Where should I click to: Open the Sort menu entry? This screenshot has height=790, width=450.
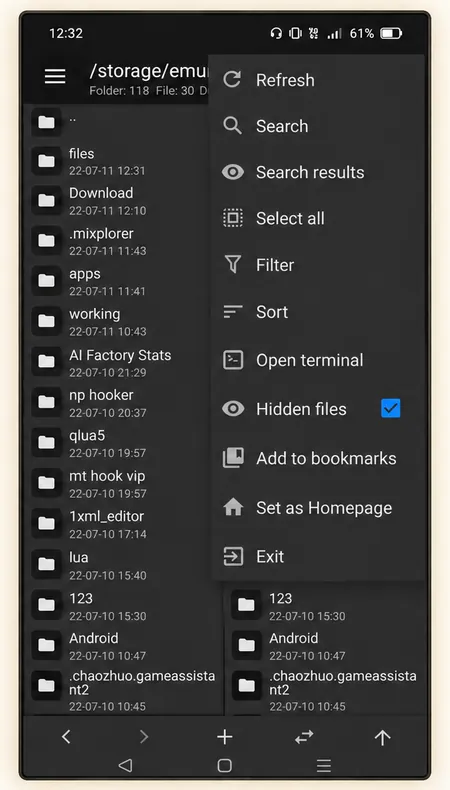[317, 312]
